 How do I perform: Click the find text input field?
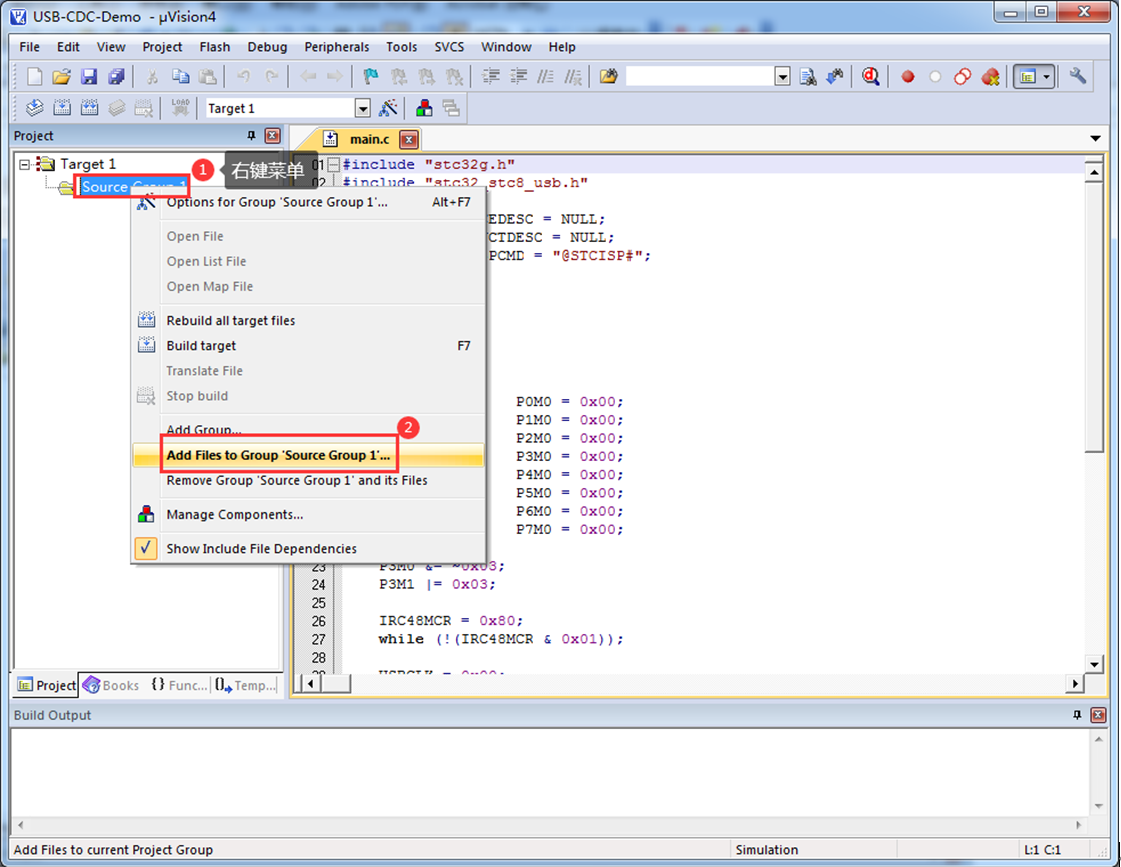[700, 76]
